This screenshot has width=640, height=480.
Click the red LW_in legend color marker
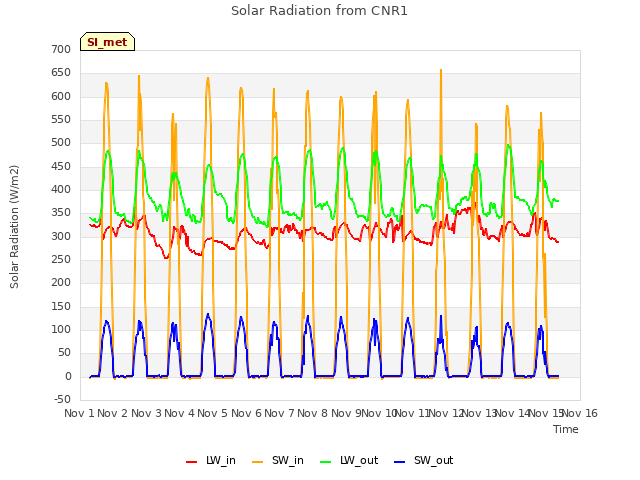[x=191, y=462]
